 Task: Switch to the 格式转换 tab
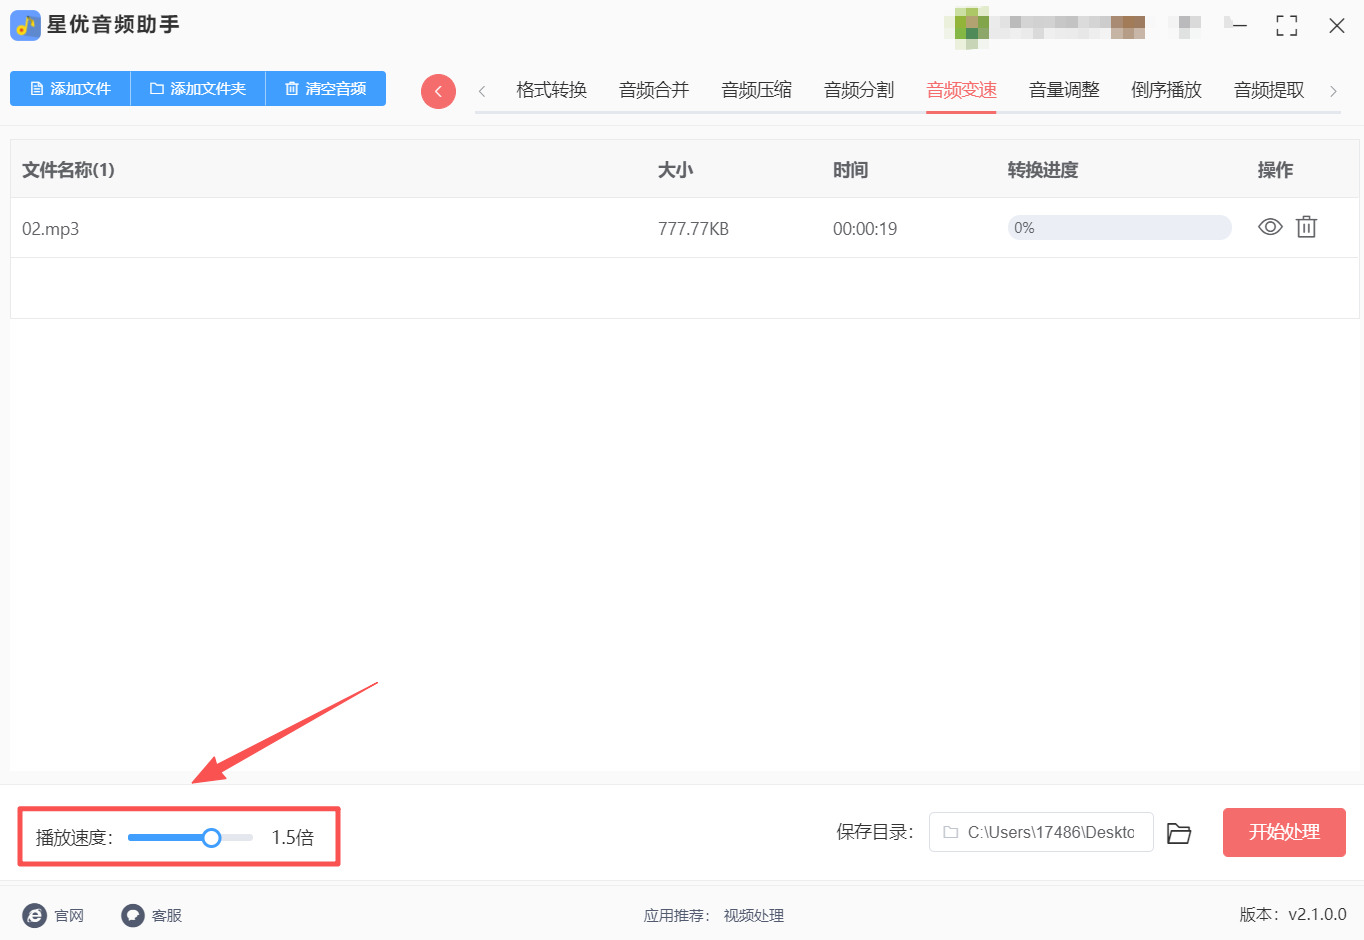(551, 90)
